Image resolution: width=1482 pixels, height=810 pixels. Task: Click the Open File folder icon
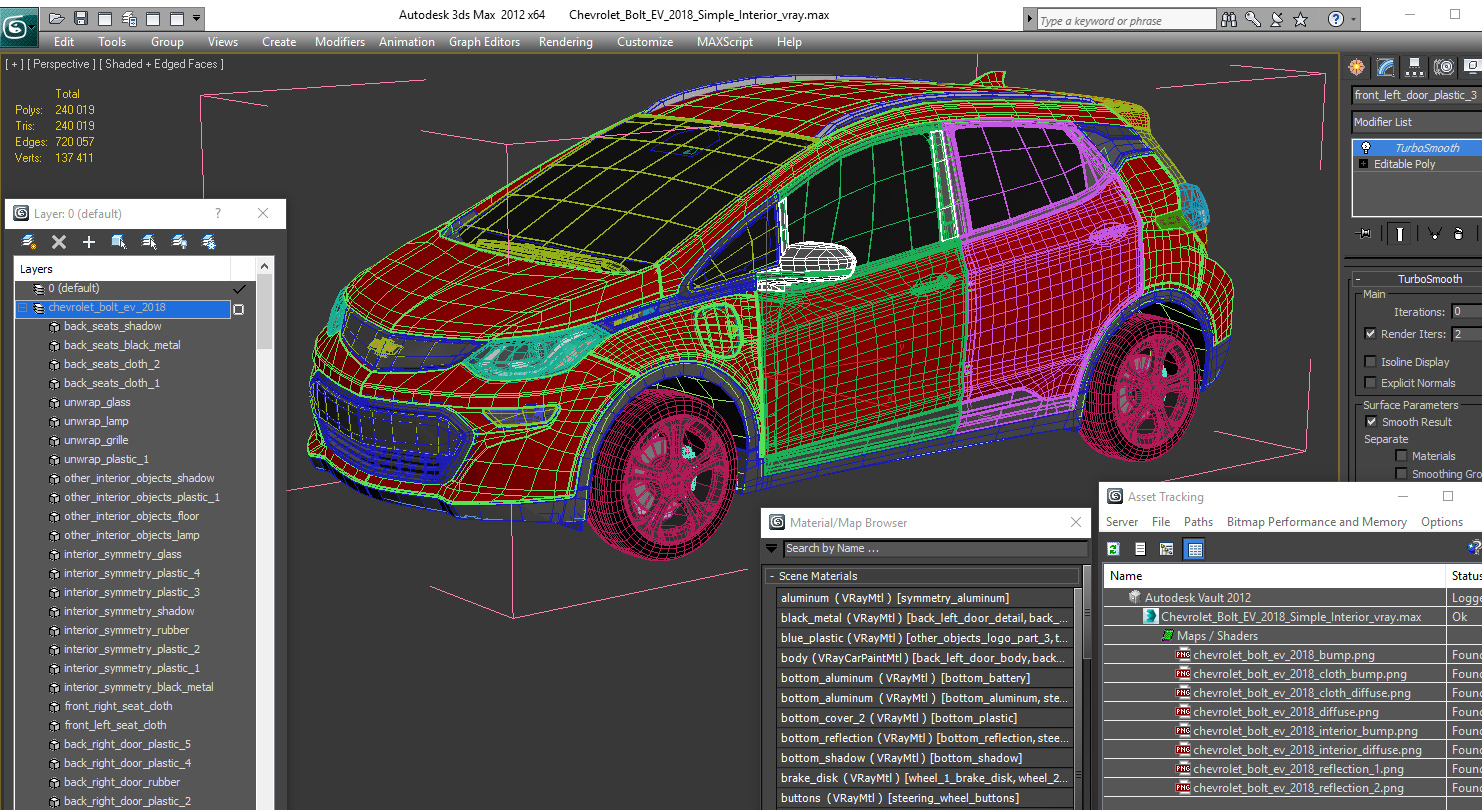pyautogui.click(x=57, y=18)
